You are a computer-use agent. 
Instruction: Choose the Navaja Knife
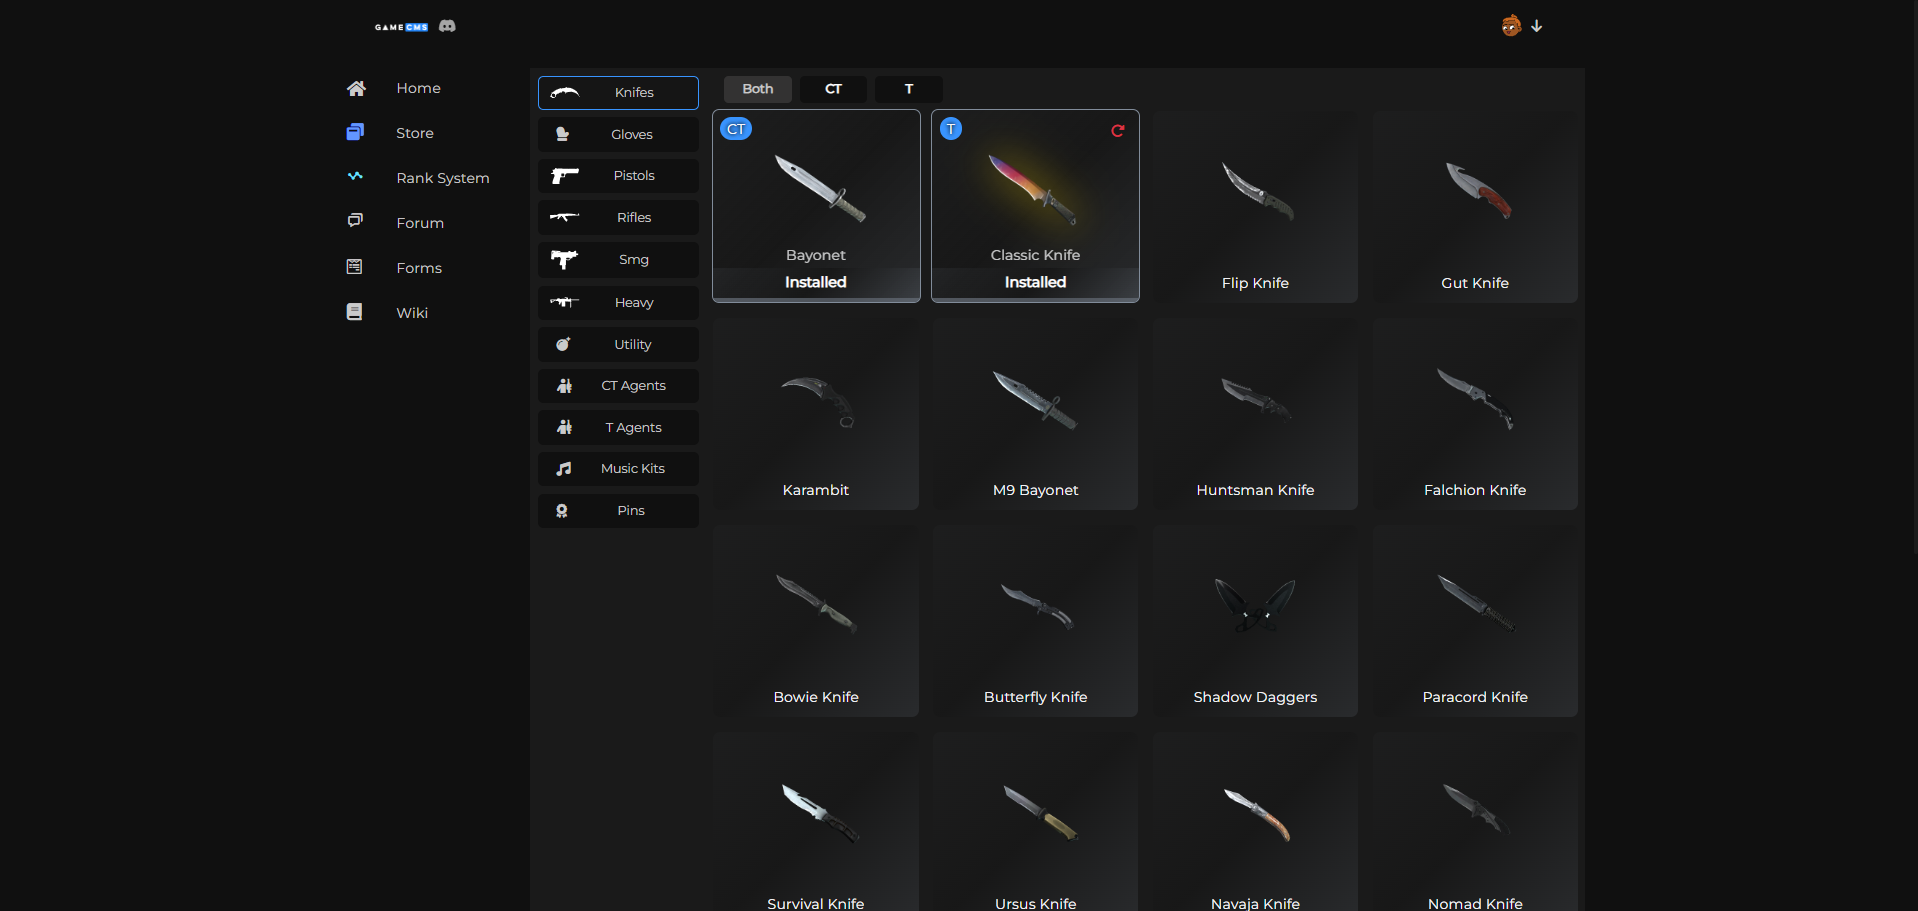click(x=1255, y=822)
